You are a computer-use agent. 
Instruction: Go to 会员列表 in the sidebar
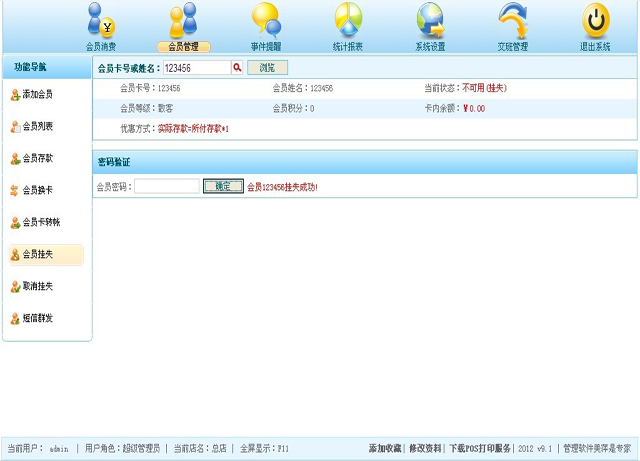coord(38,127)
